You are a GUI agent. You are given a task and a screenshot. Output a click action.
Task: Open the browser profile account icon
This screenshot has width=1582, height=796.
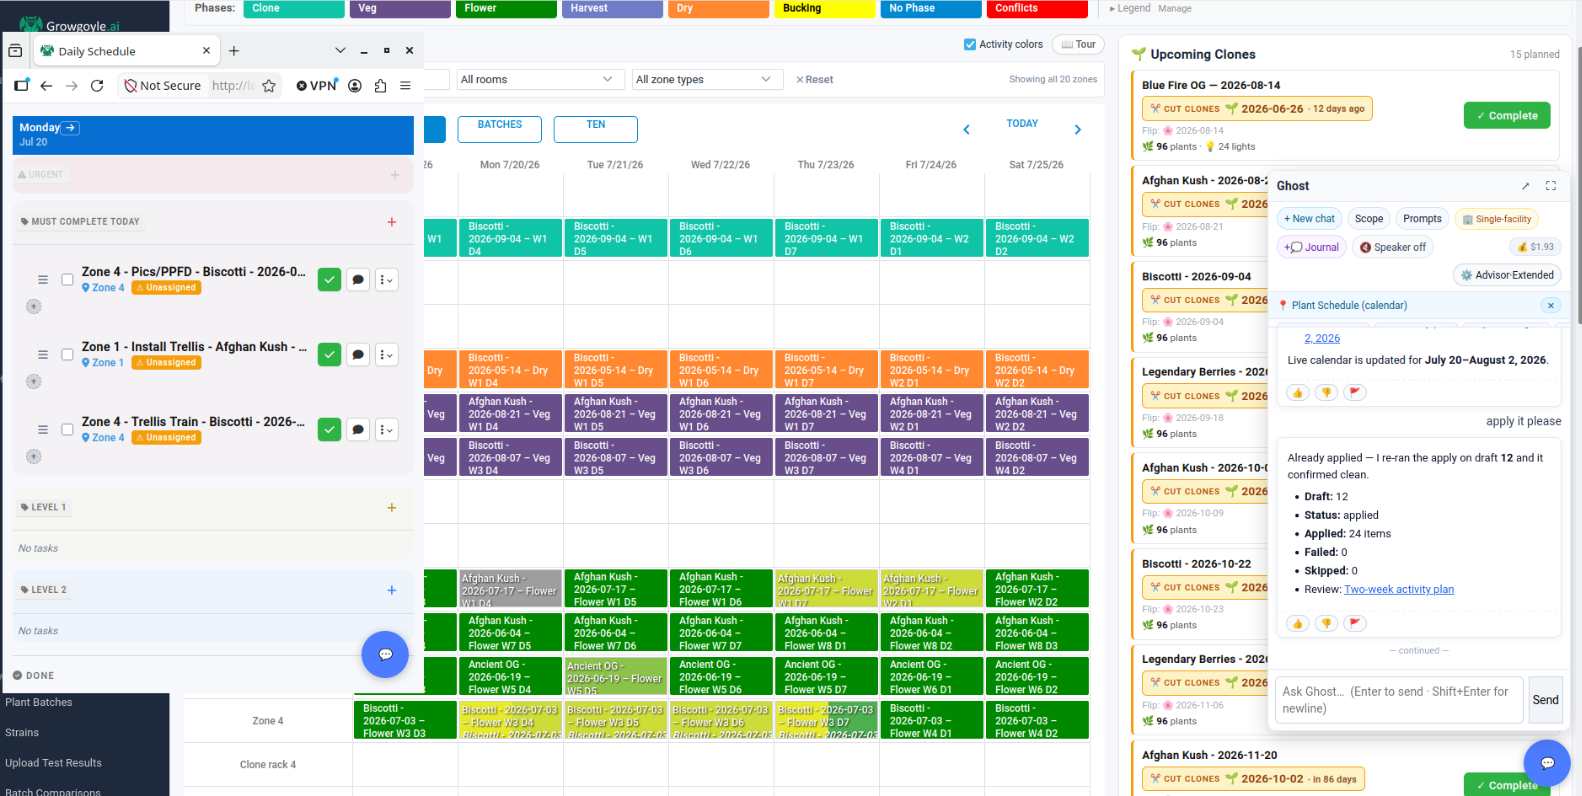point(354,86)
